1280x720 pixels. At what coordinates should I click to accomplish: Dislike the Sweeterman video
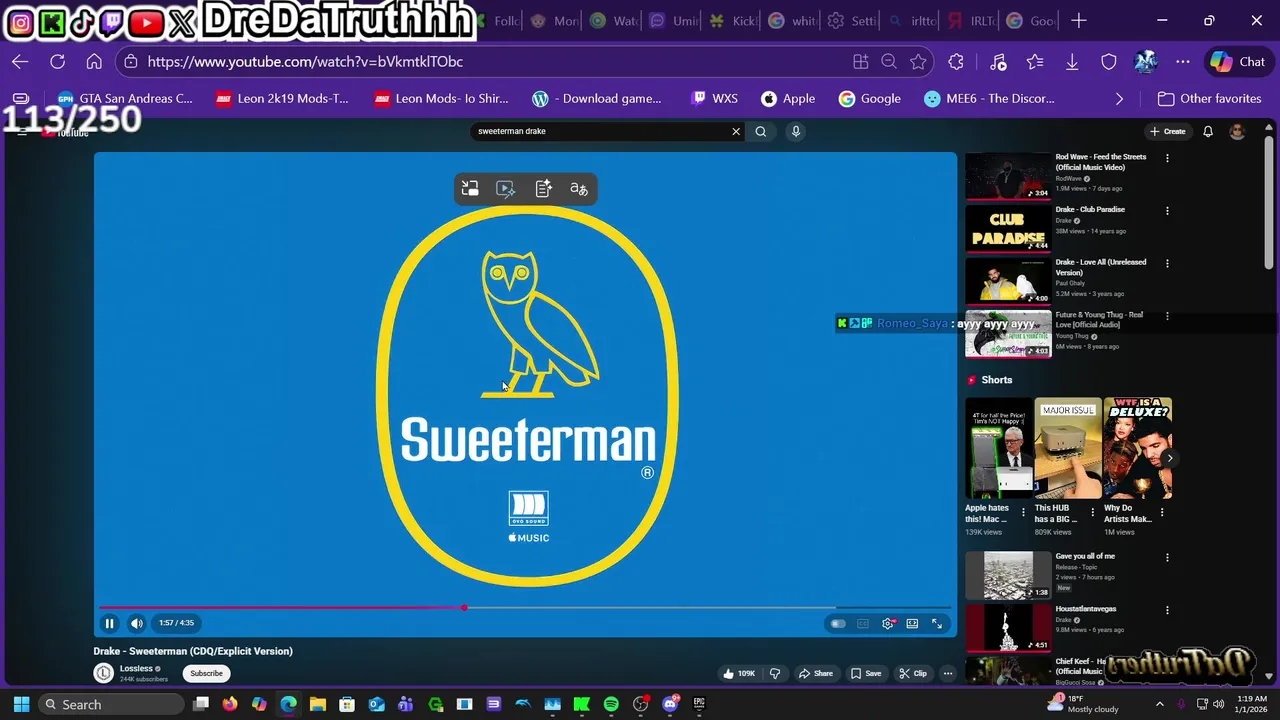click(775, 673)
